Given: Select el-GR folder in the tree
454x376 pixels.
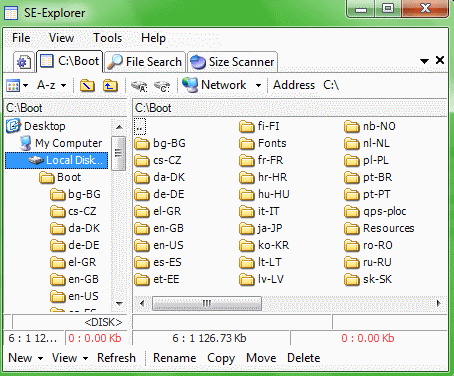Looking at the screenshot, I should point(73,262).
